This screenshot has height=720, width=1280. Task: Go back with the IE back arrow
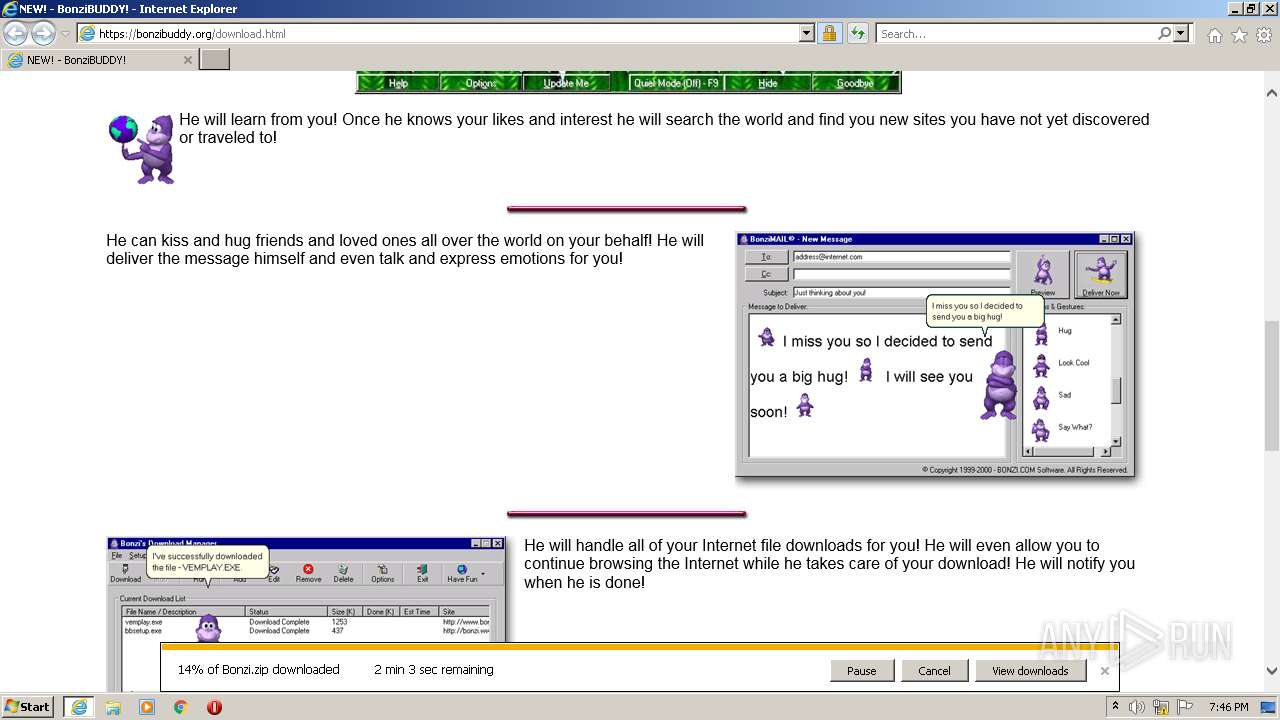[x=16, y=33]
